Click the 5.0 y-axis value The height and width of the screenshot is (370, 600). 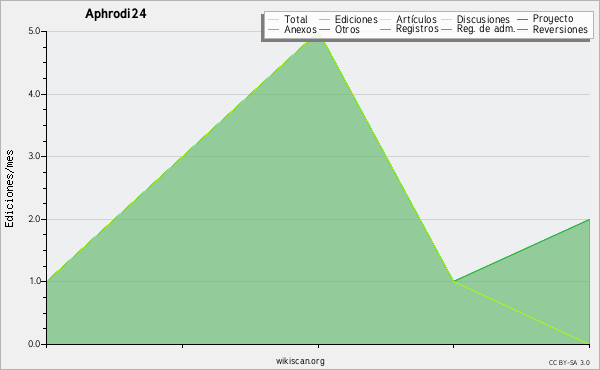point(34,31)
